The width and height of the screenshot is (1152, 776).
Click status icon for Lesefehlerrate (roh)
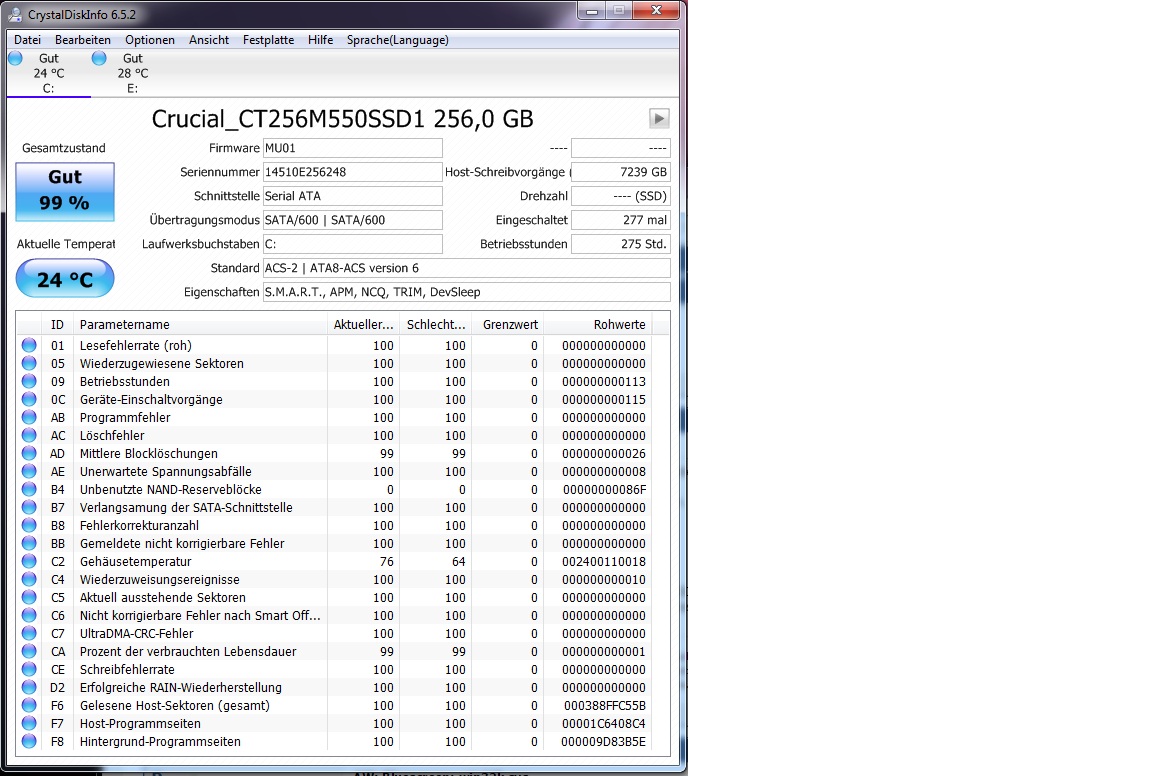tap(29, 345)
